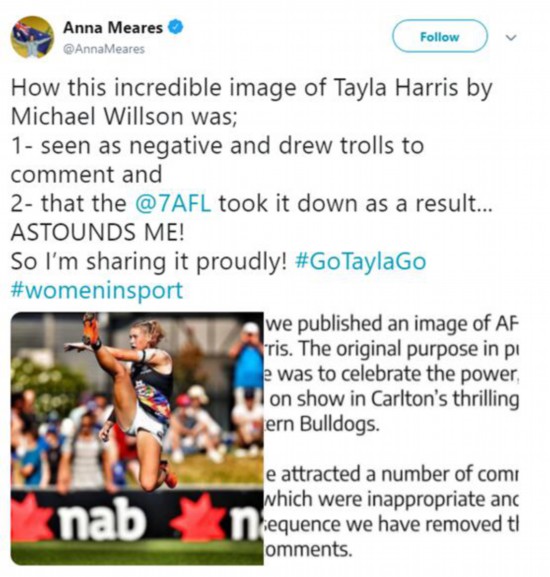This screenshot has width=550, height=577.
Task: Open the #GoTaylaGo hashtag
Action: point(361,262)
